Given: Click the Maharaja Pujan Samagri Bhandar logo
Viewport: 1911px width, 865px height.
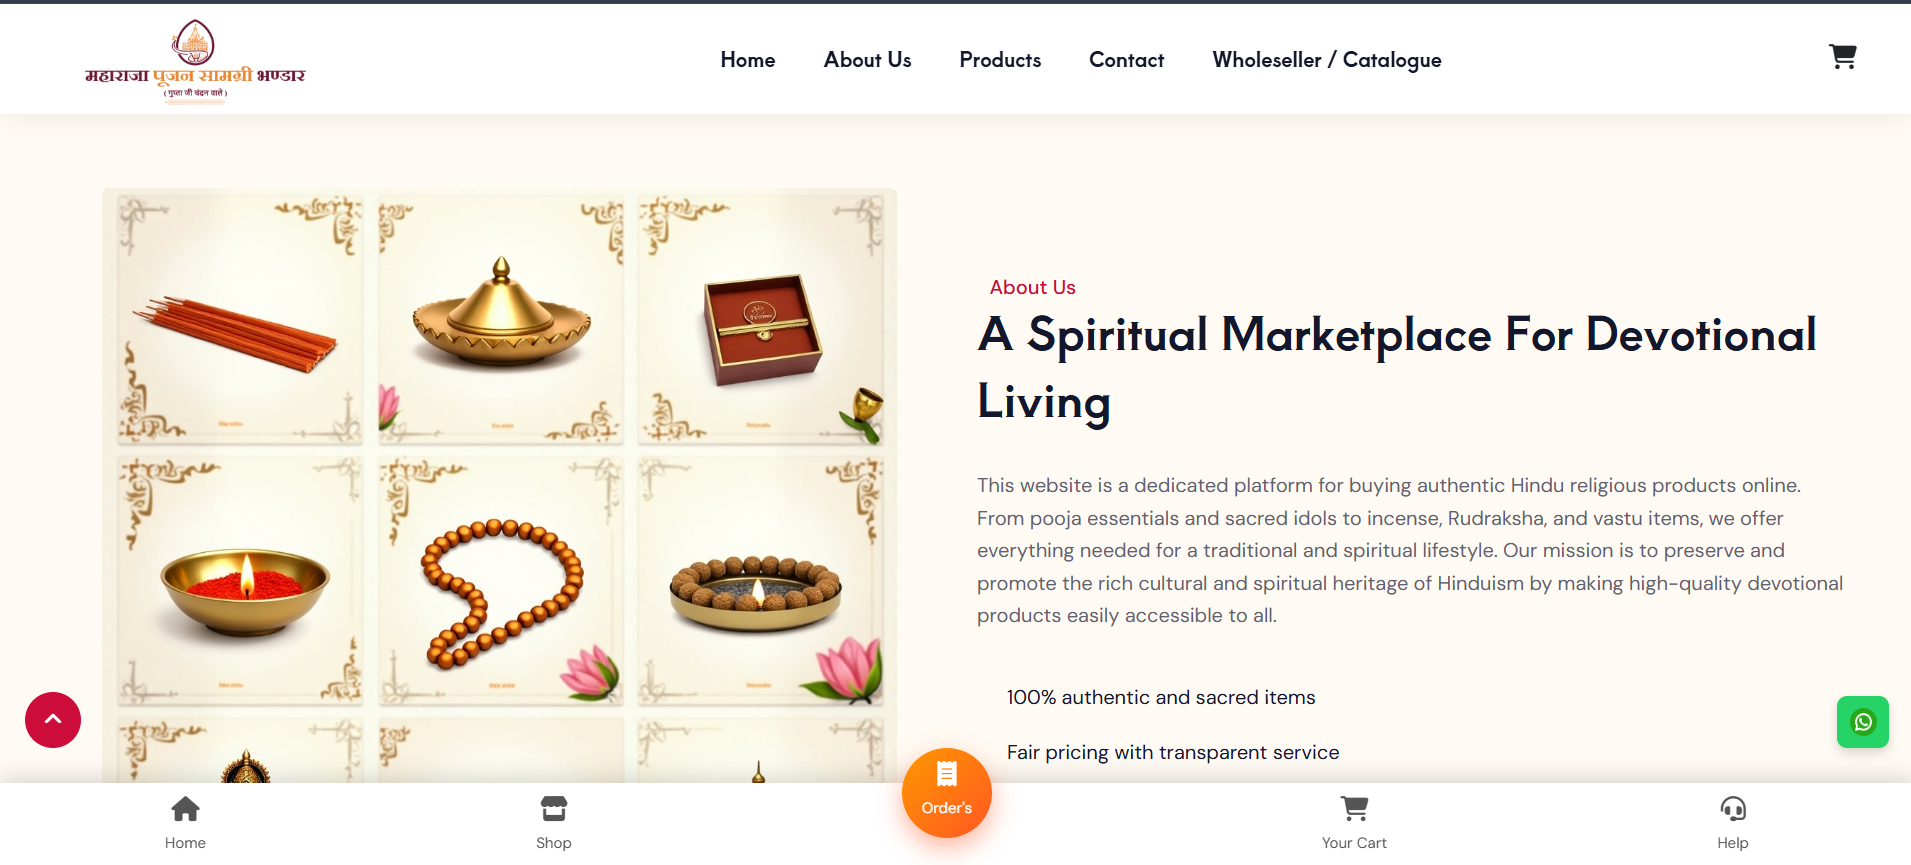Looking at the screenshot, I should (195, 61).
